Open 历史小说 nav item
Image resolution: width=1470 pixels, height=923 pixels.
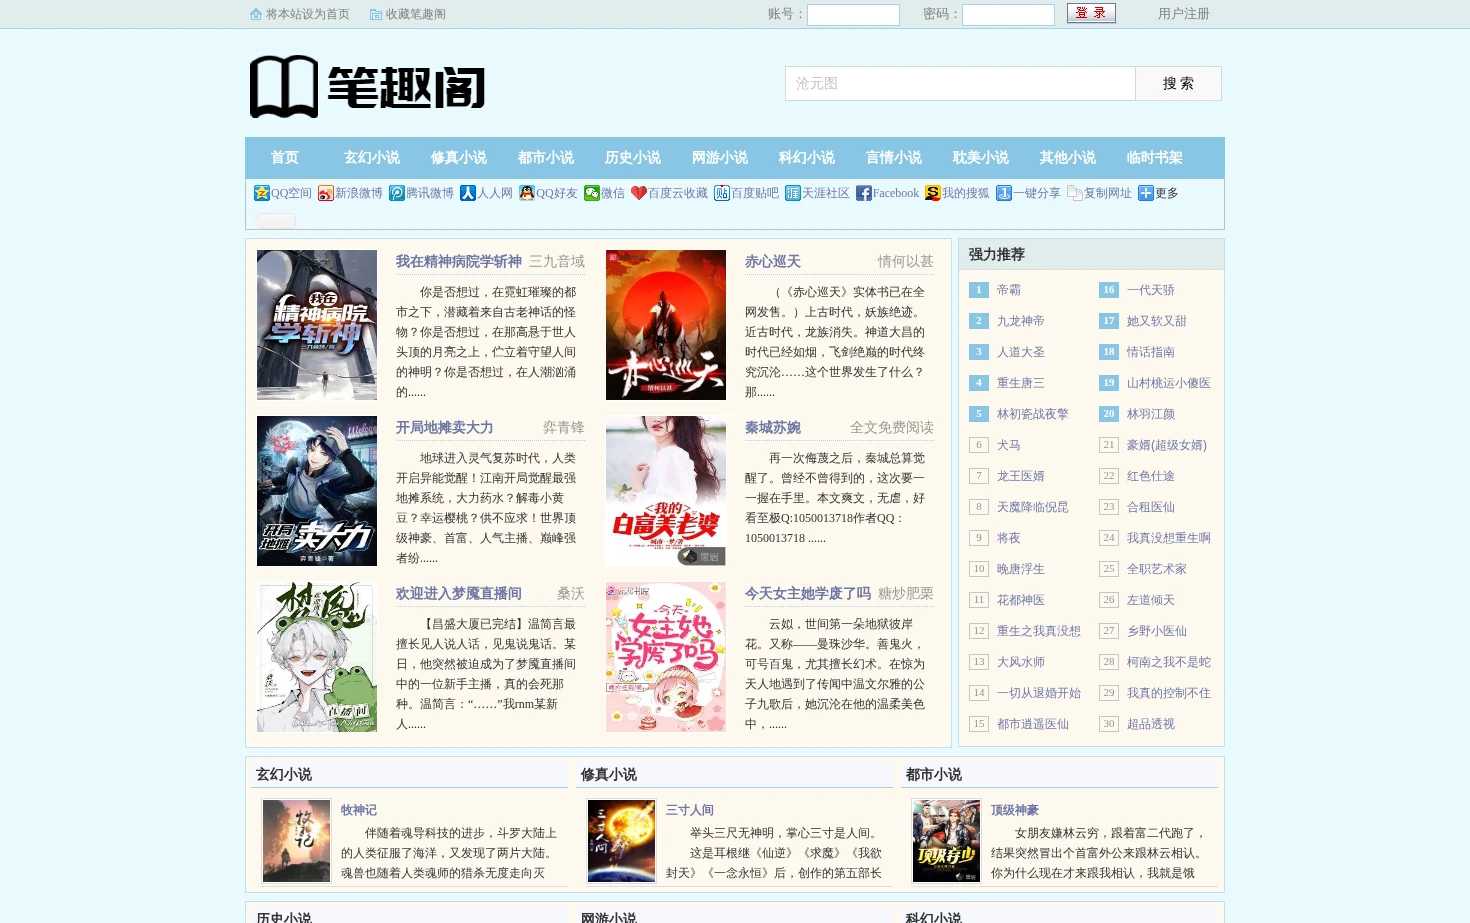633,158
